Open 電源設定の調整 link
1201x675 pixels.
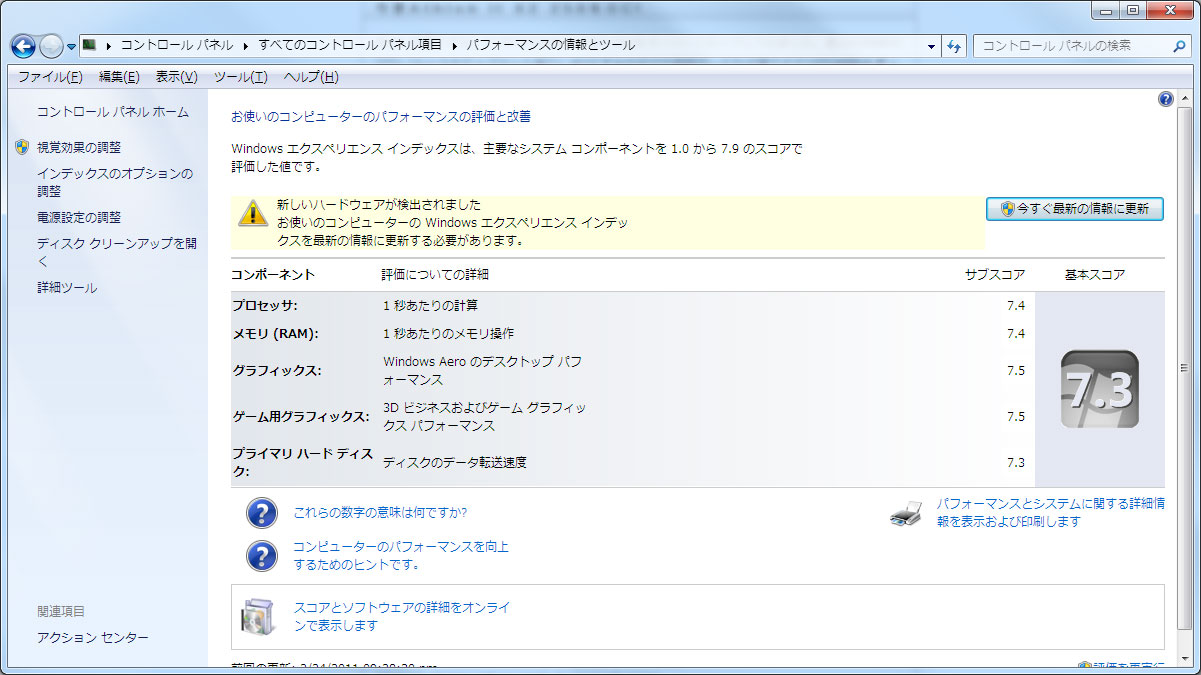tap(79, 217)
